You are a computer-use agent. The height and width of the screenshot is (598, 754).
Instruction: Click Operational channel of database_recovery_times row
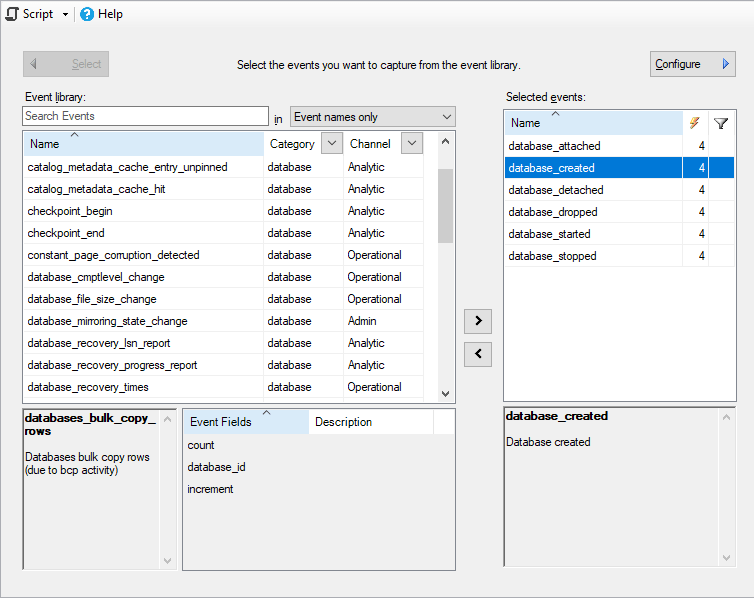coord(375,387)
